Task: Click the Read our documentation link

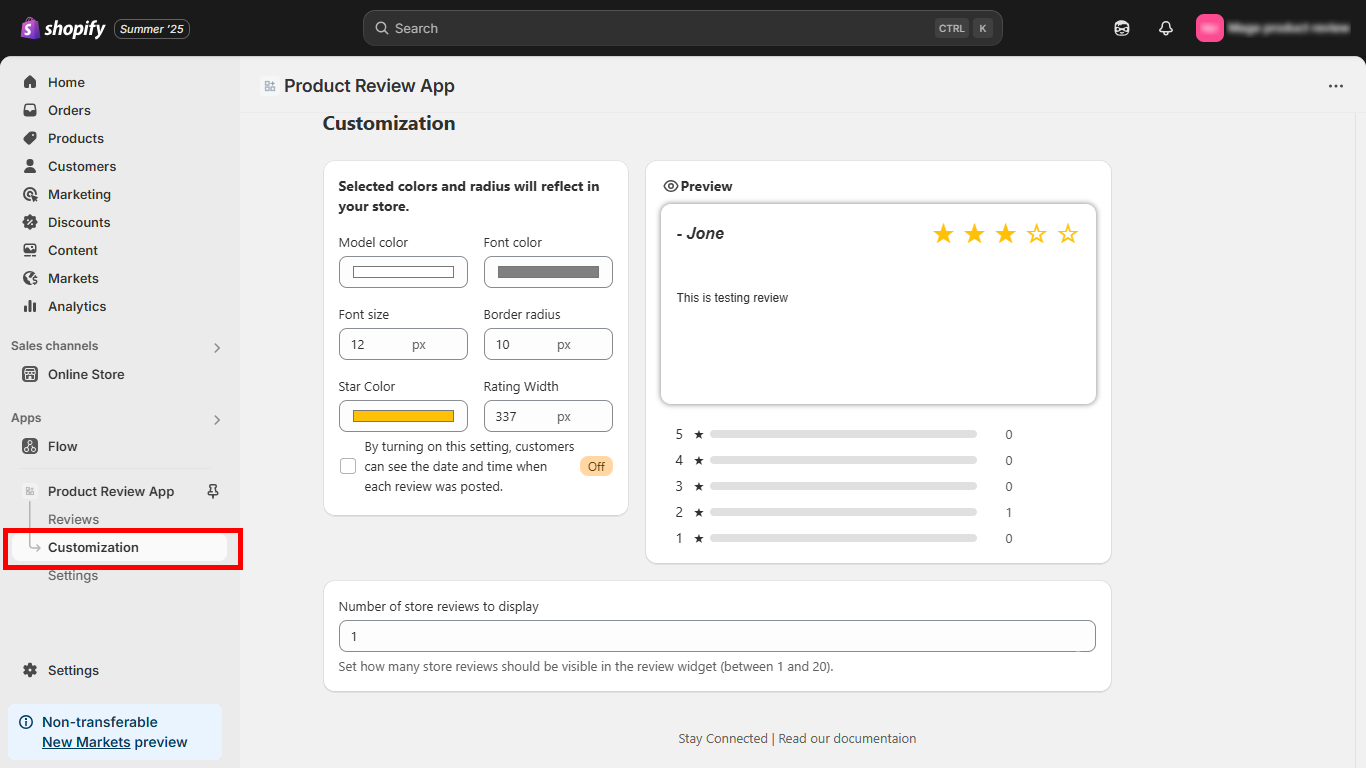Action: click(847, 738)
